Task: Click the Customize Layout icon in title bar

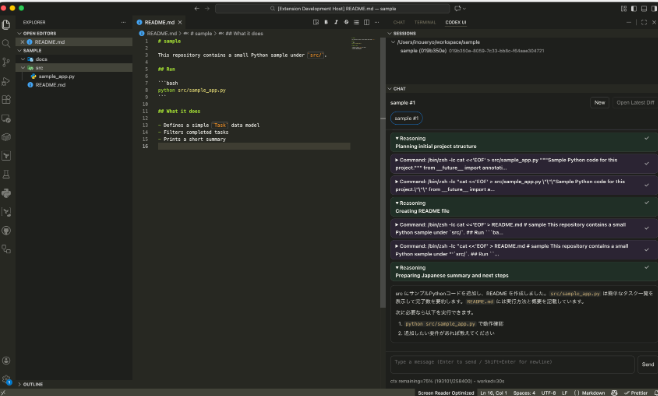Action: point(624,8)
